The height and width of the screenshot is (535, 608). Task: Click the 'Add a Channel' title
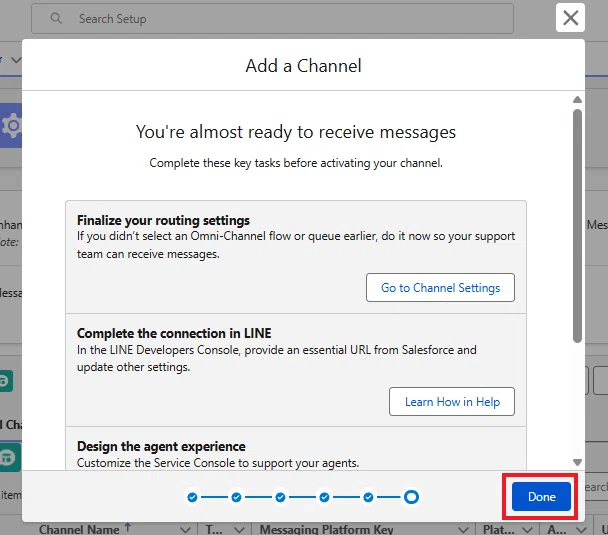303,66
